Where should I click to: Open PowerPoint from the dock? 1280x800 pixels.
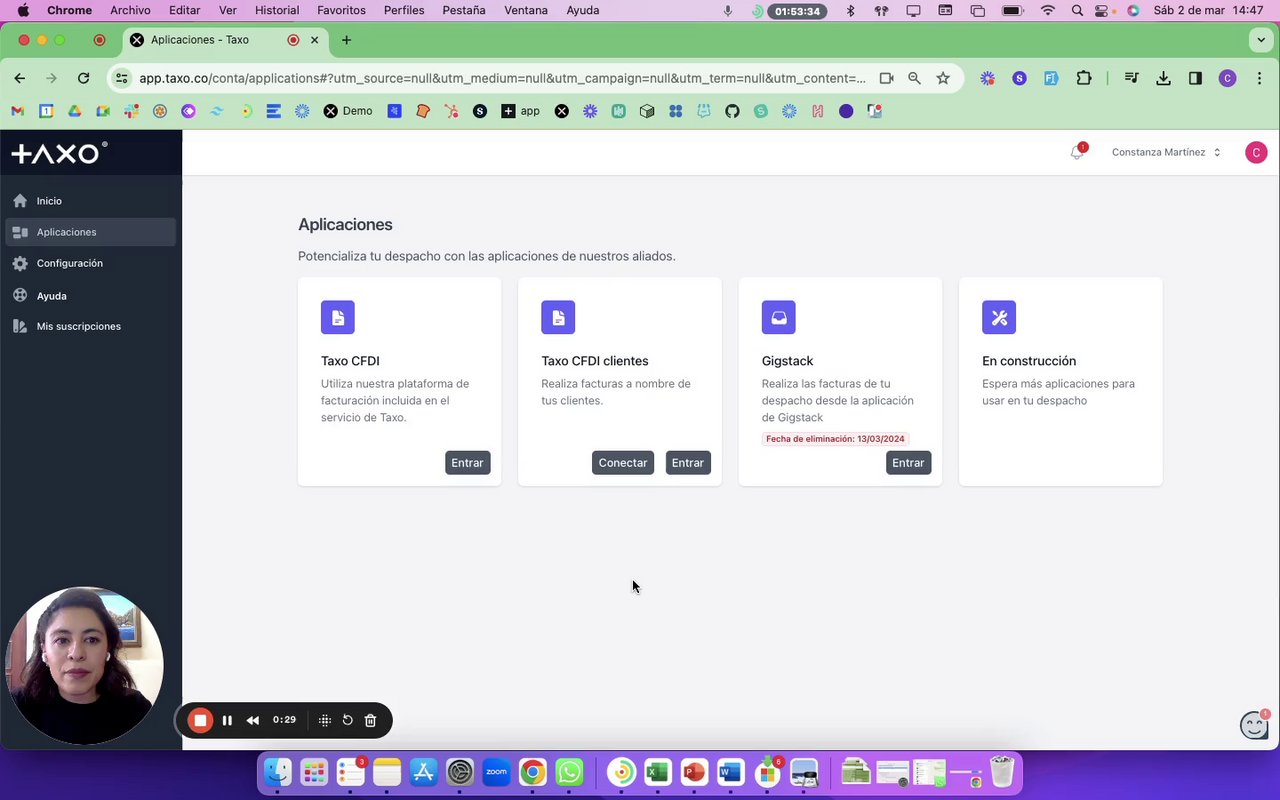(x=694, y=772)
